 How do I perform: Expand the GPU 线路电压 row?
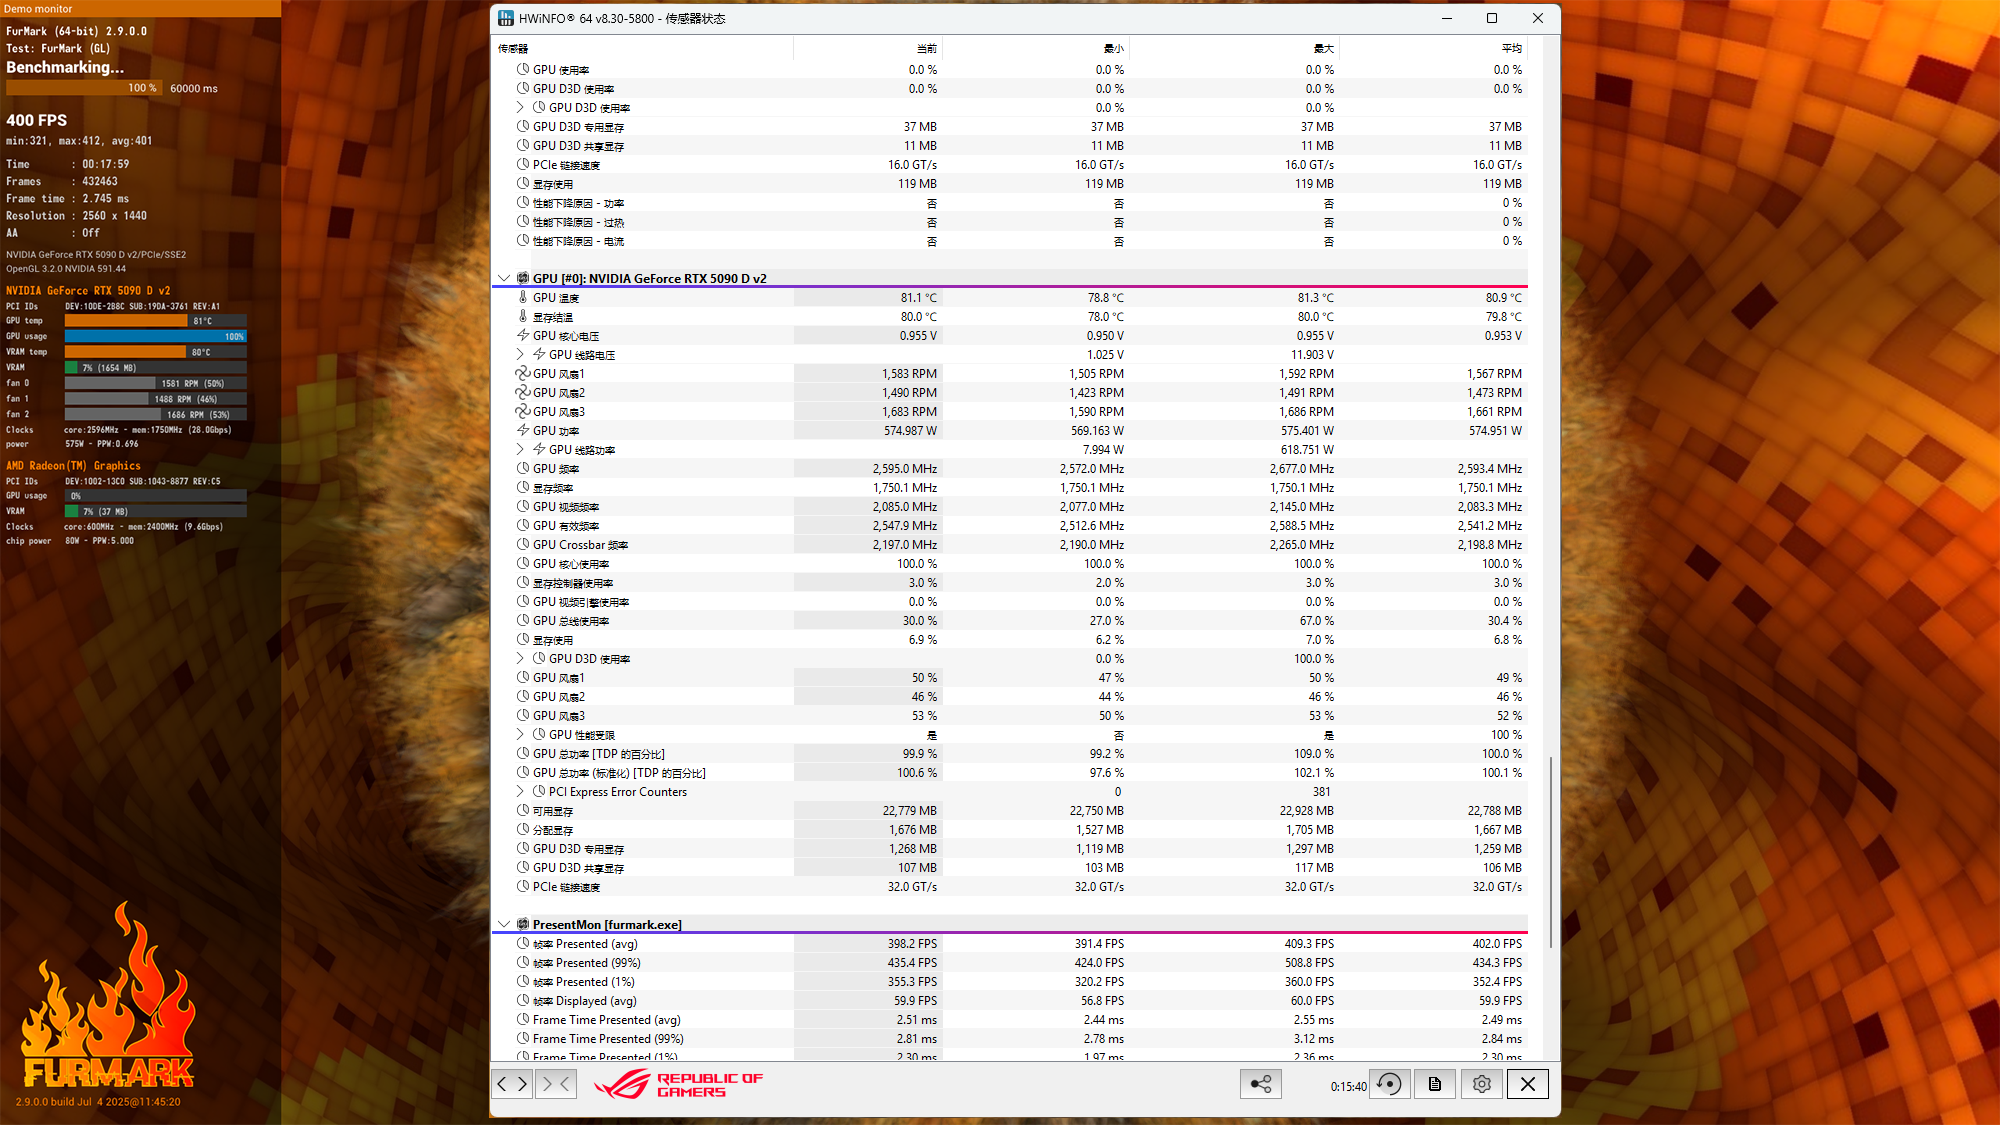[520, 355]
